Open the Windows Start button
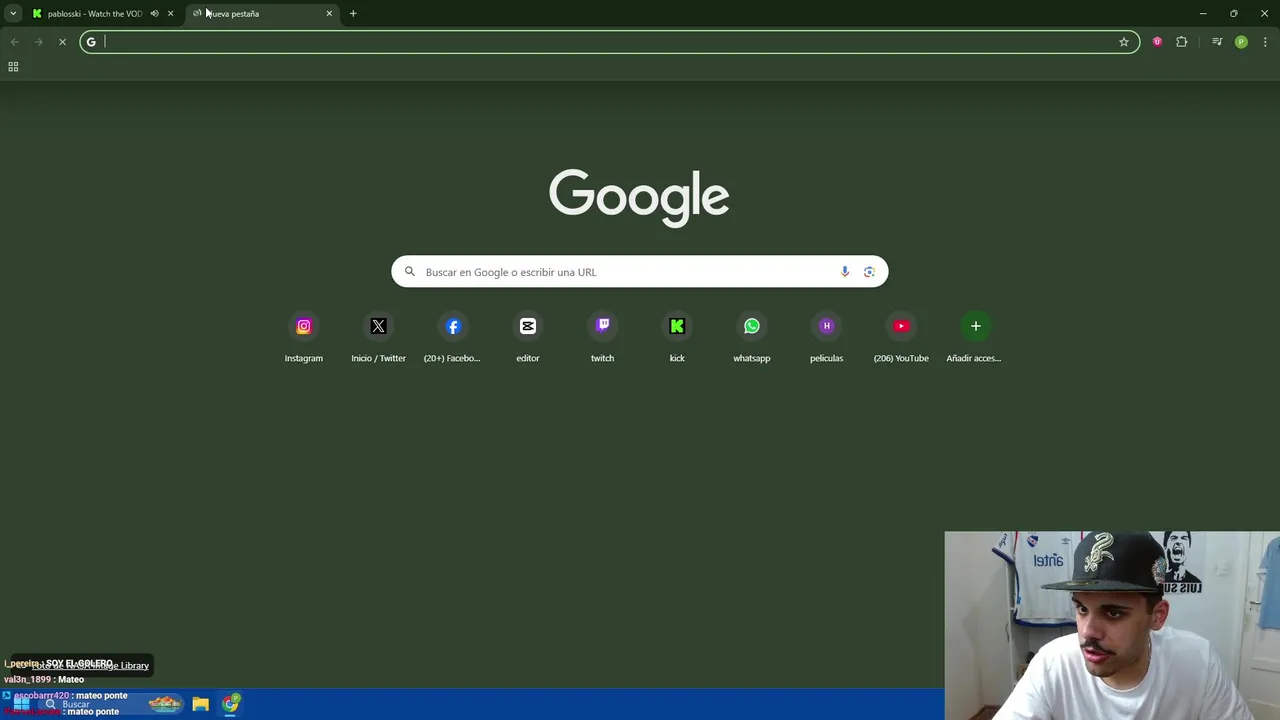This screenshot has width=1280, height=720. (21, 704)
